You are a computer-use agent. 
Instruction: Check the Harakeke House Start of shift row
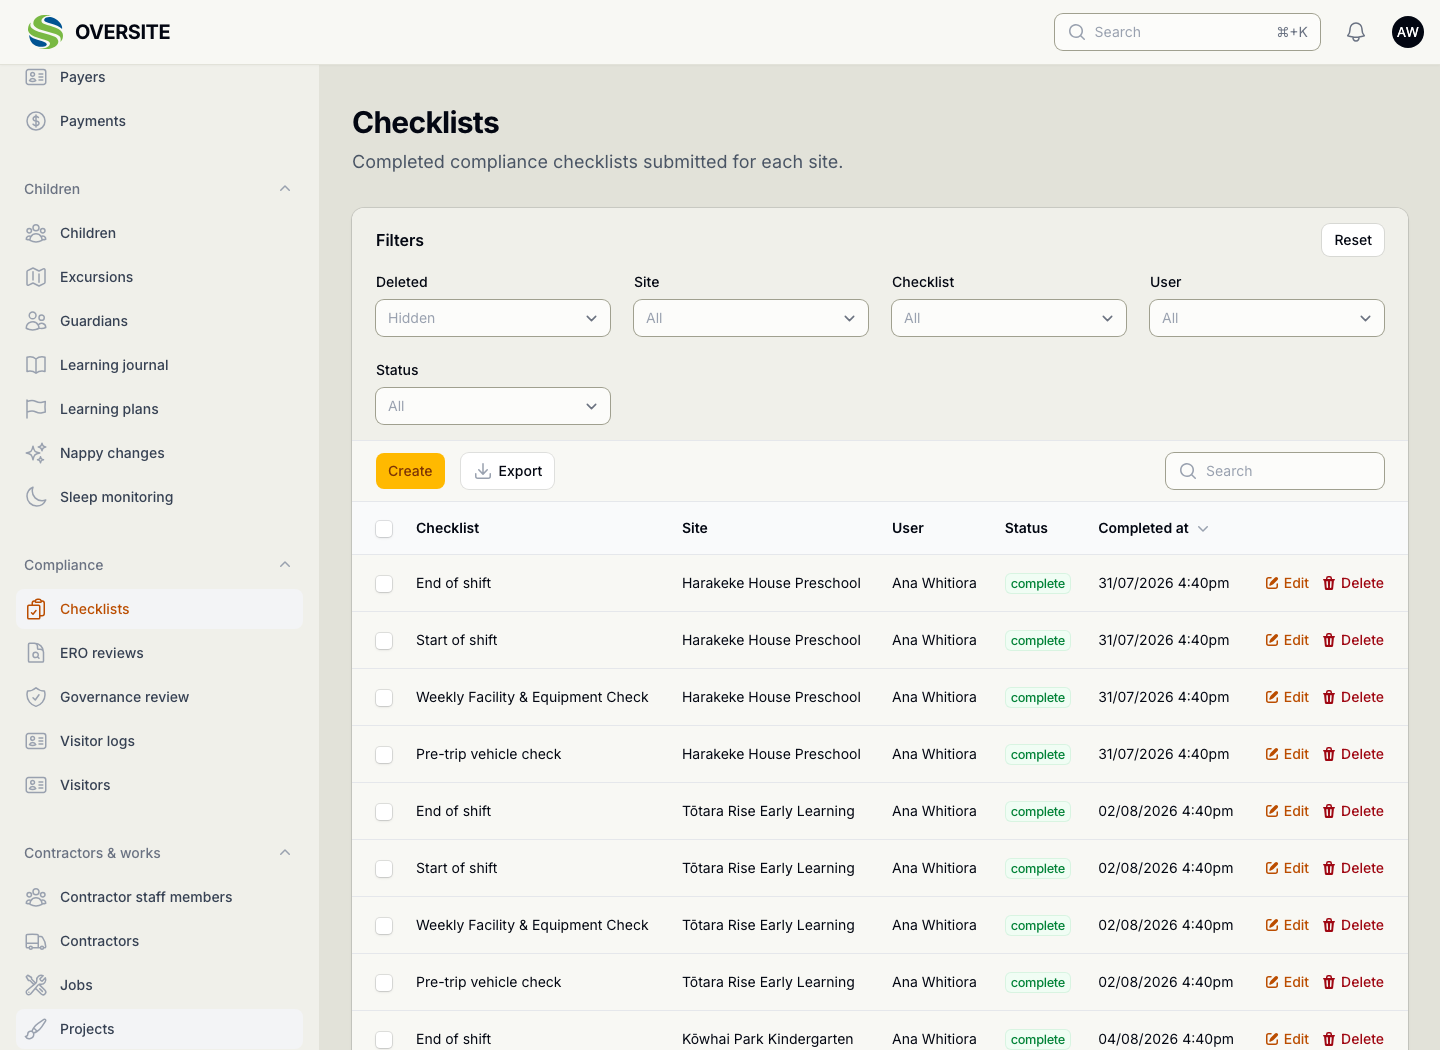pyautogui.click(x=384, y=640)
